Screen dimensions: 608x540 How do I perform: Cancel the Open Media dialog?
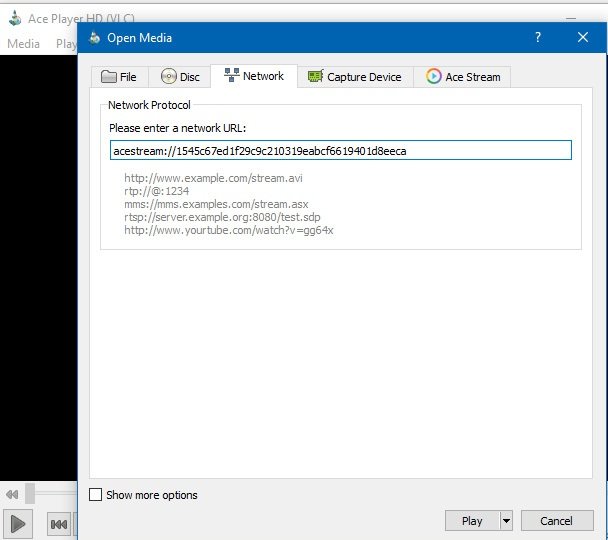click(x=557, y=521)
